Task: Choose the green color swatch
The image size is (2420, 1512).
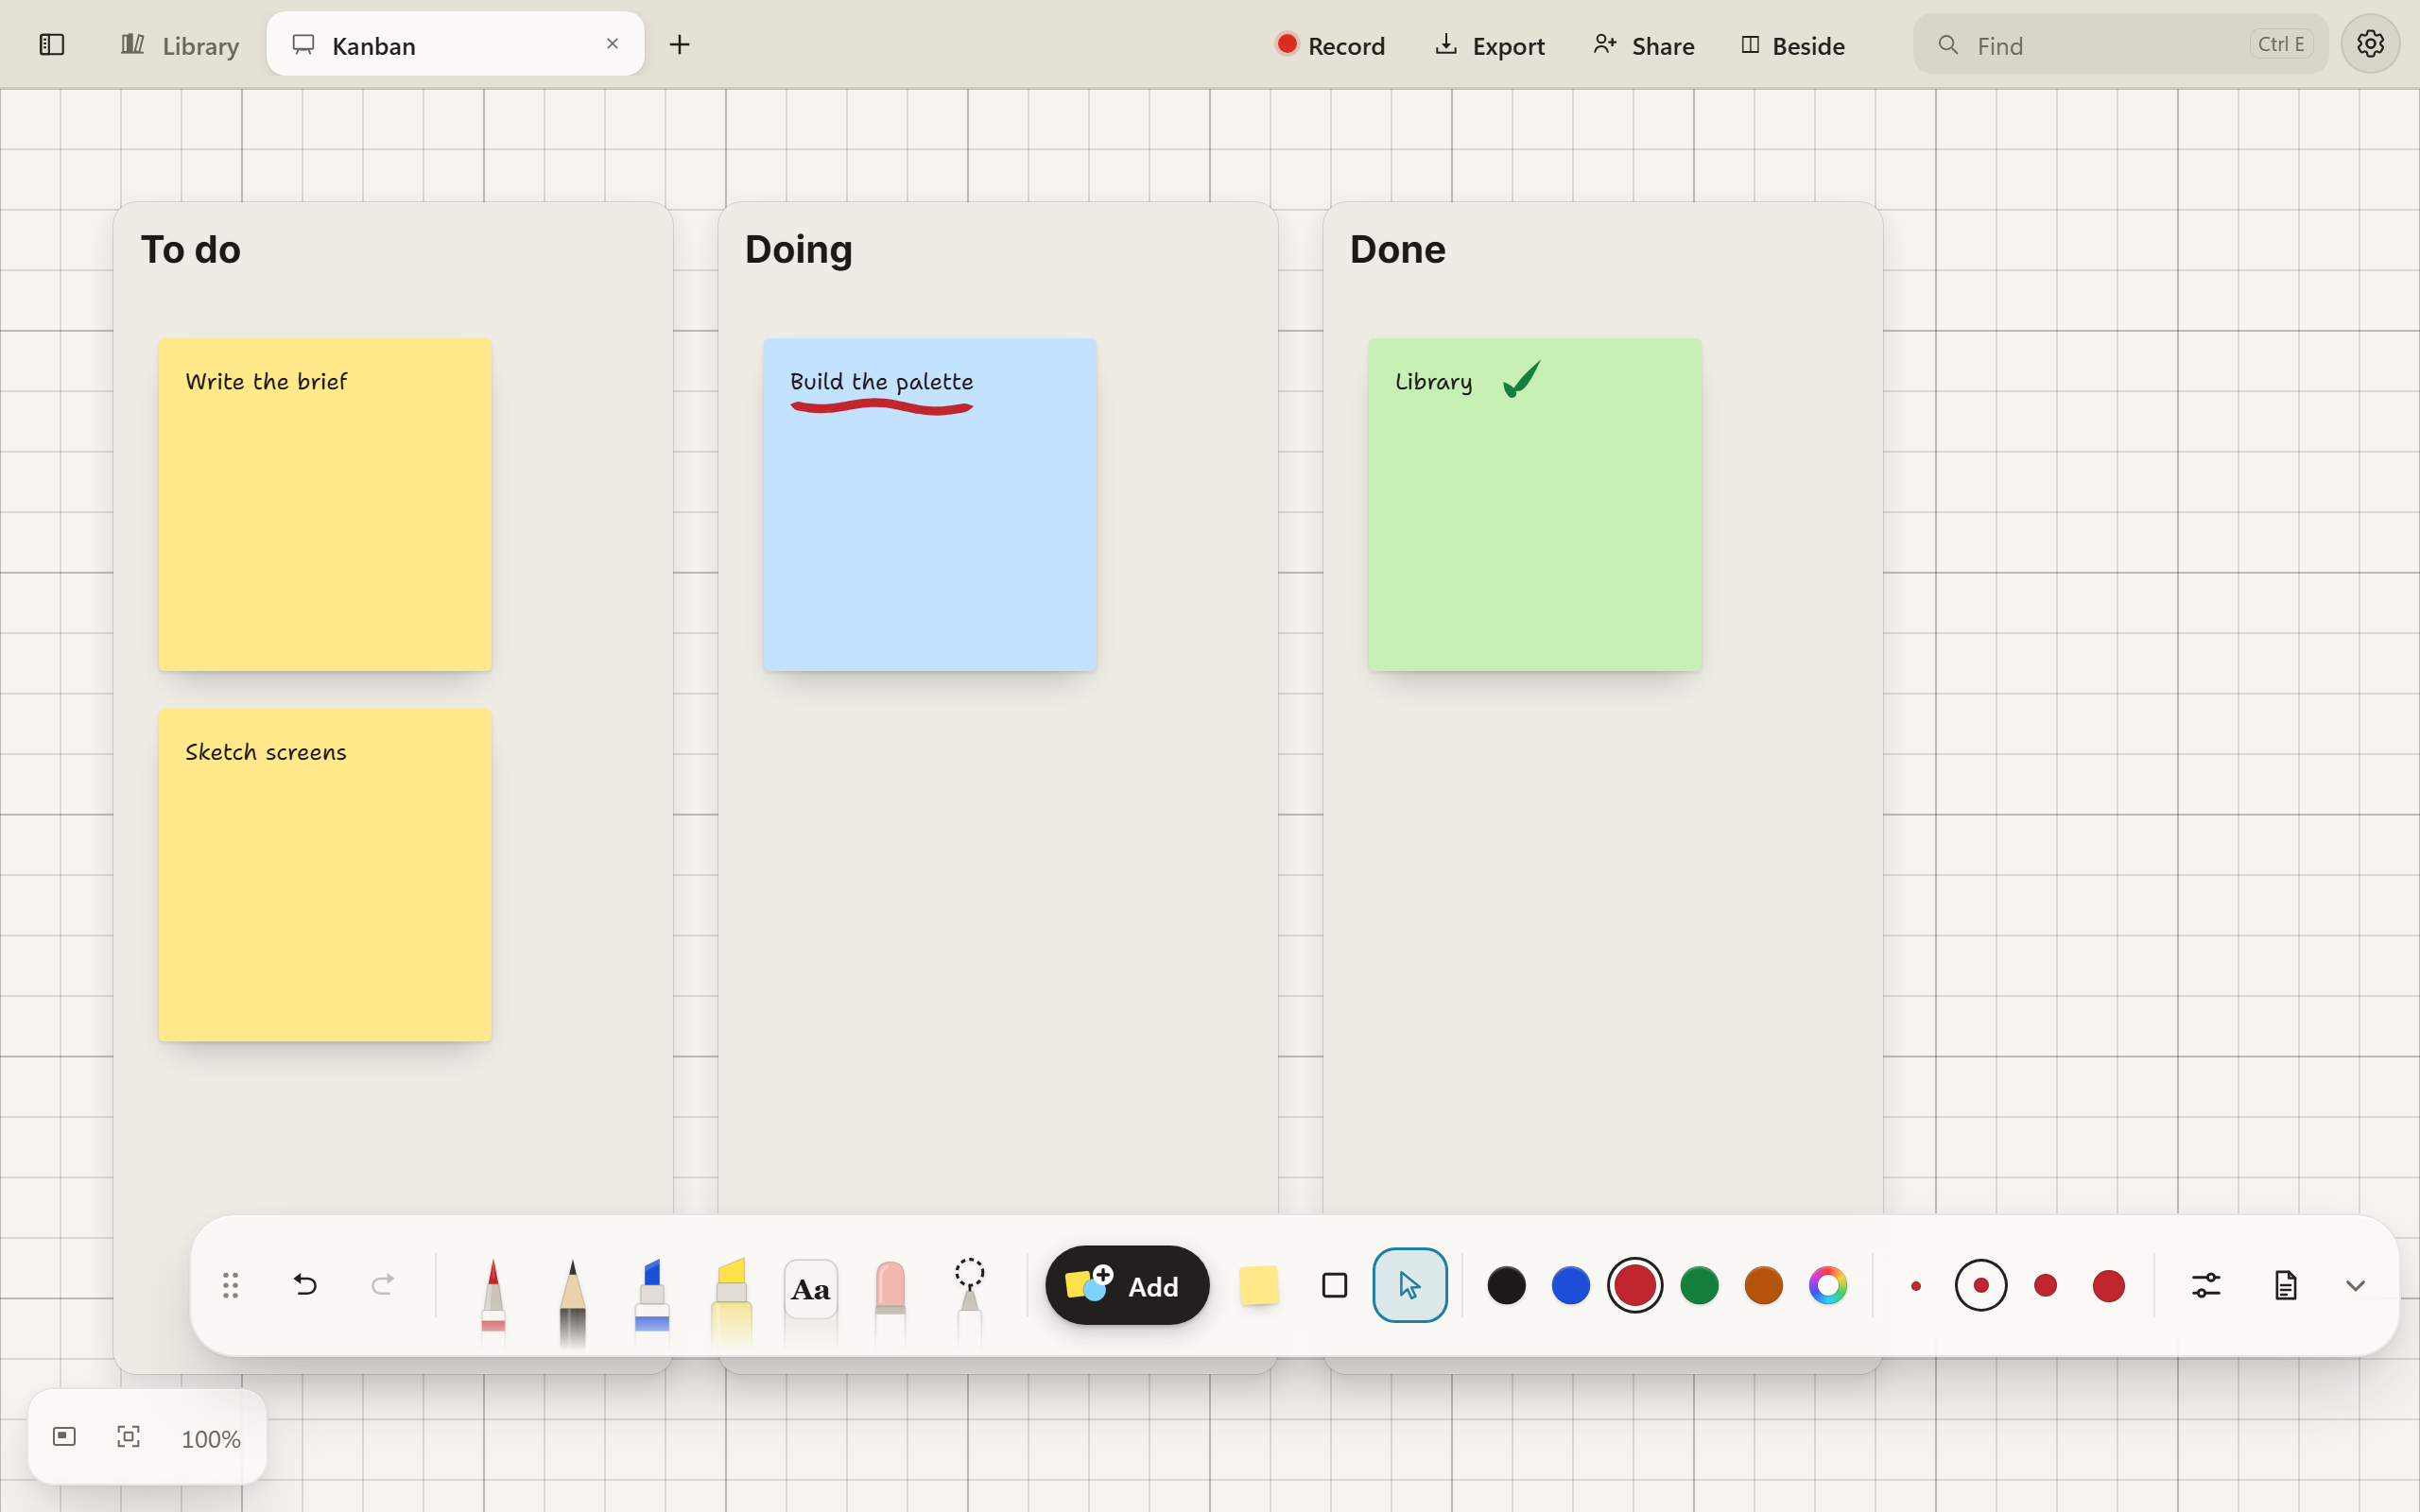Action: pos(1699,1285)
